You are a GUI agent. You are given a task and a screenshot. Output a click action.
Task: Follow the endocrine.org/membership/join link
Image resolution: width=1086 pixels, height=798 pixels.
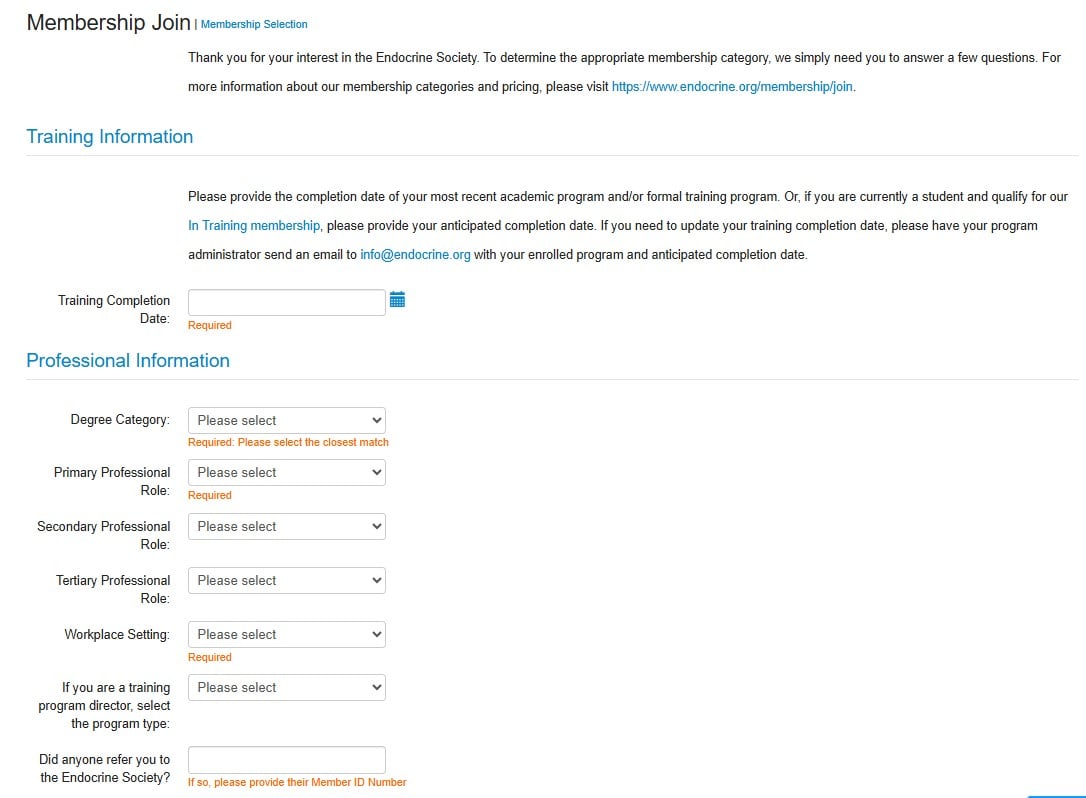732,87
